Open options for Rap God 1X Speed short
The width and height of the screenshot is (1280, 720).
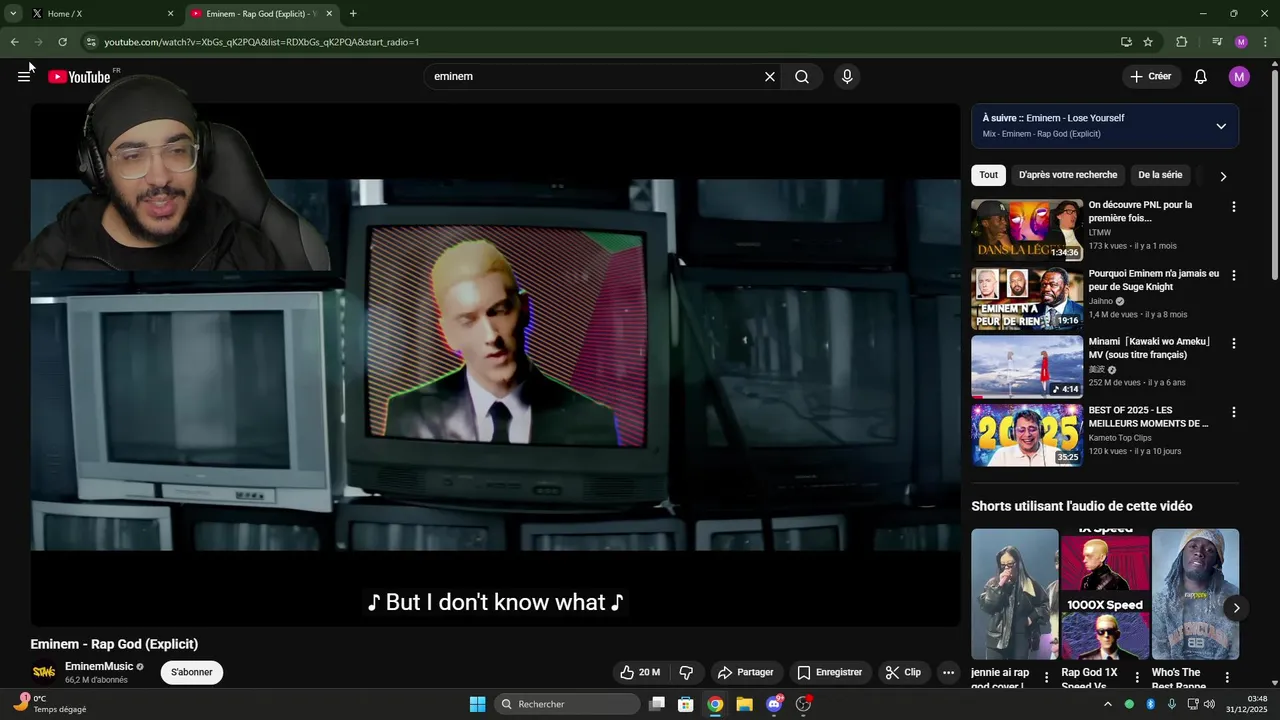pyautogui.click(x=1137, y=677)
